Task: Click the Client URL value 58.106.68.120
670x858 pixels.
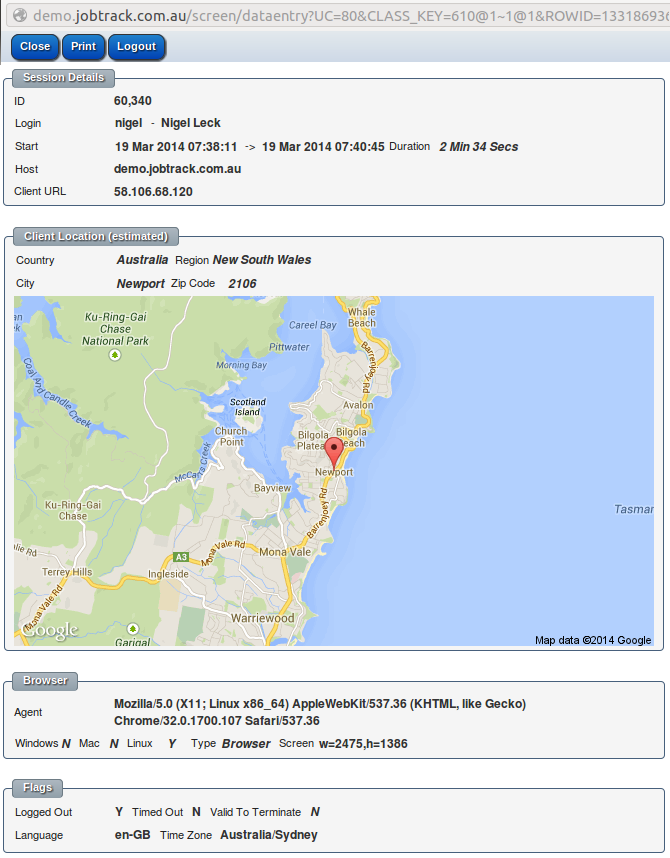Action: (153, 192)
